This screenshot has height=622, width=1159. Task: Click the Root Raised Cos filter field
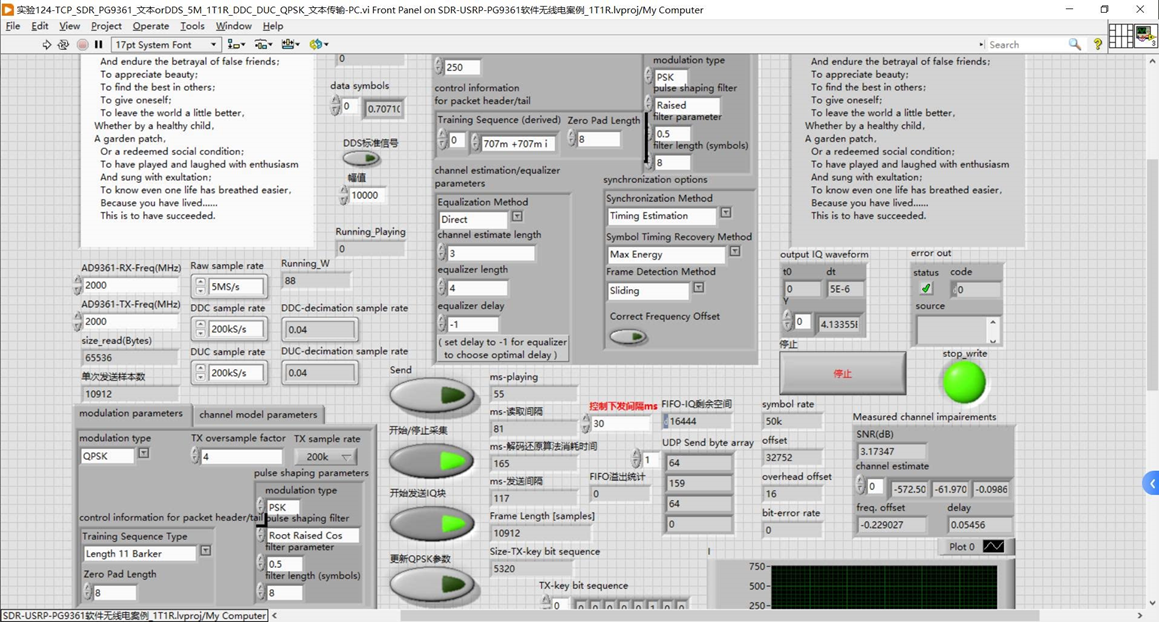click(x=313, y=535)
